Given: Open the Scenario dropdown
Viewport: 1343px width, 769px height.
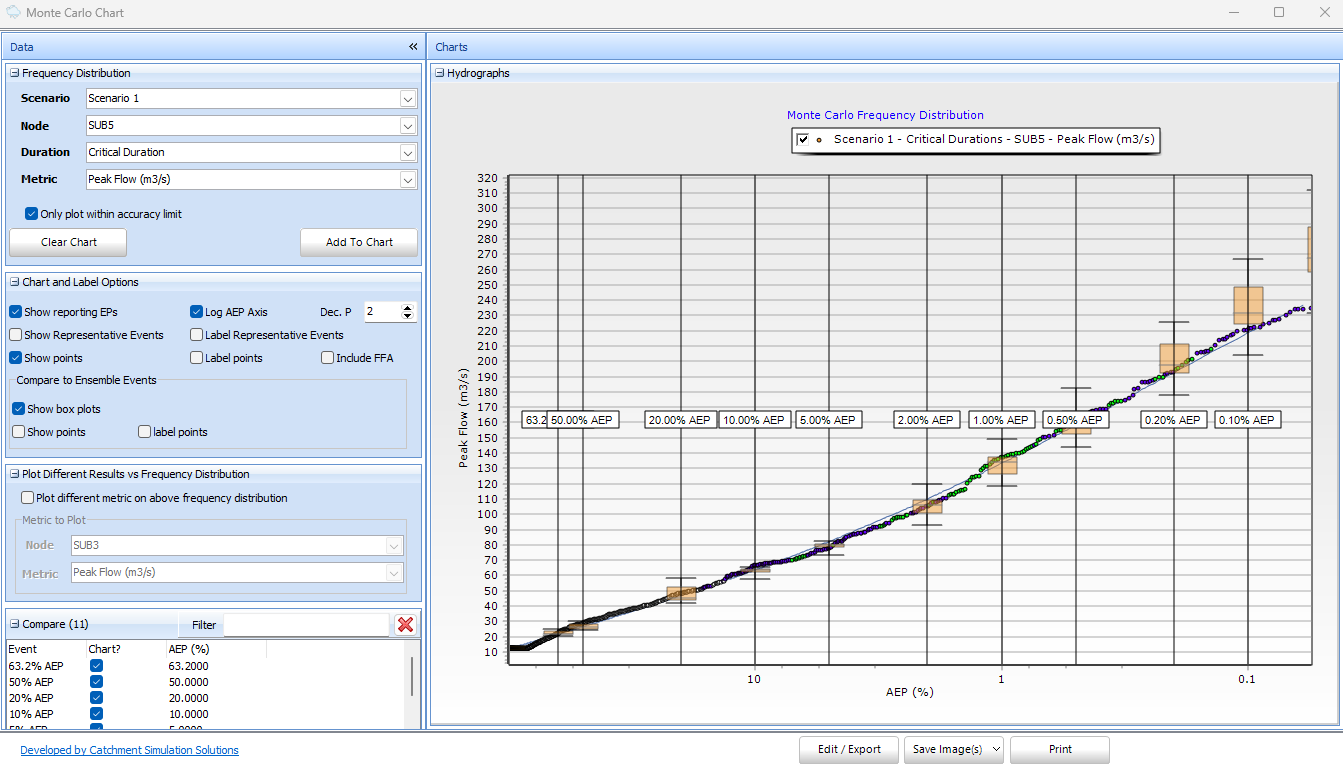Looking at the screenshot, I should pyautogui.click(x=407, y=99).
